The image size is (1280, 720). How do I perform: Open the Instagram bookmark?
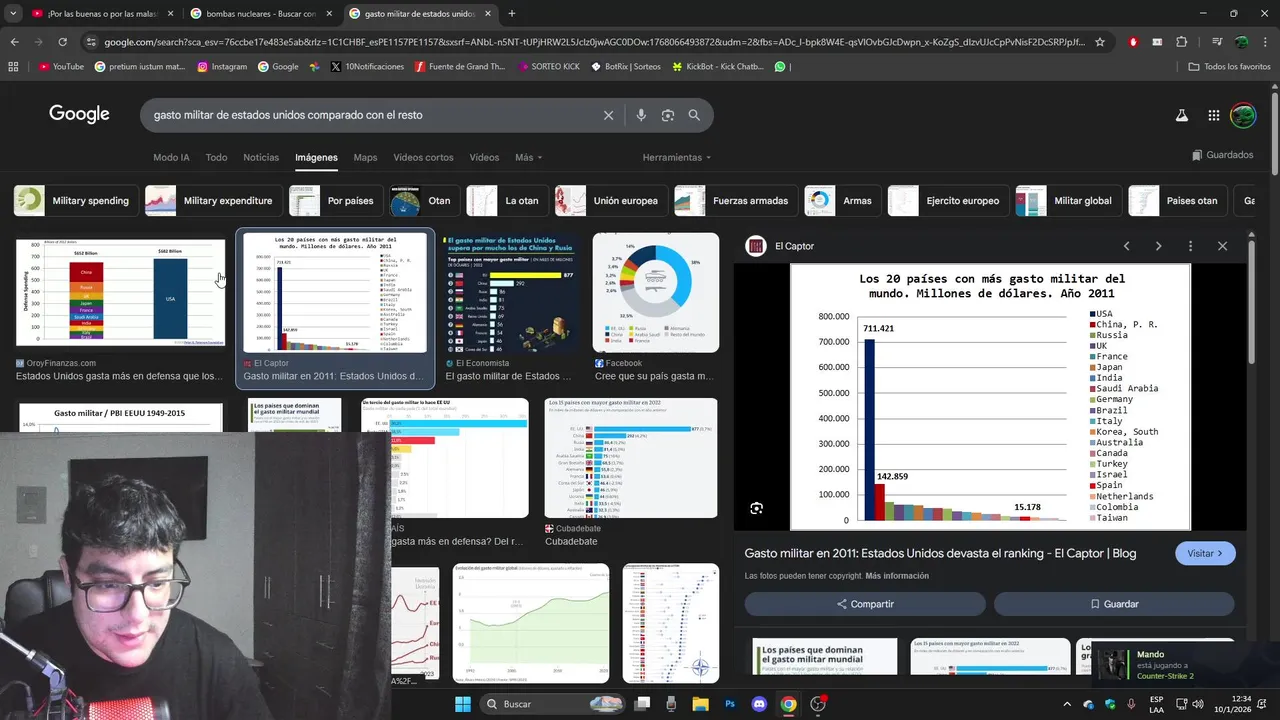222,67
